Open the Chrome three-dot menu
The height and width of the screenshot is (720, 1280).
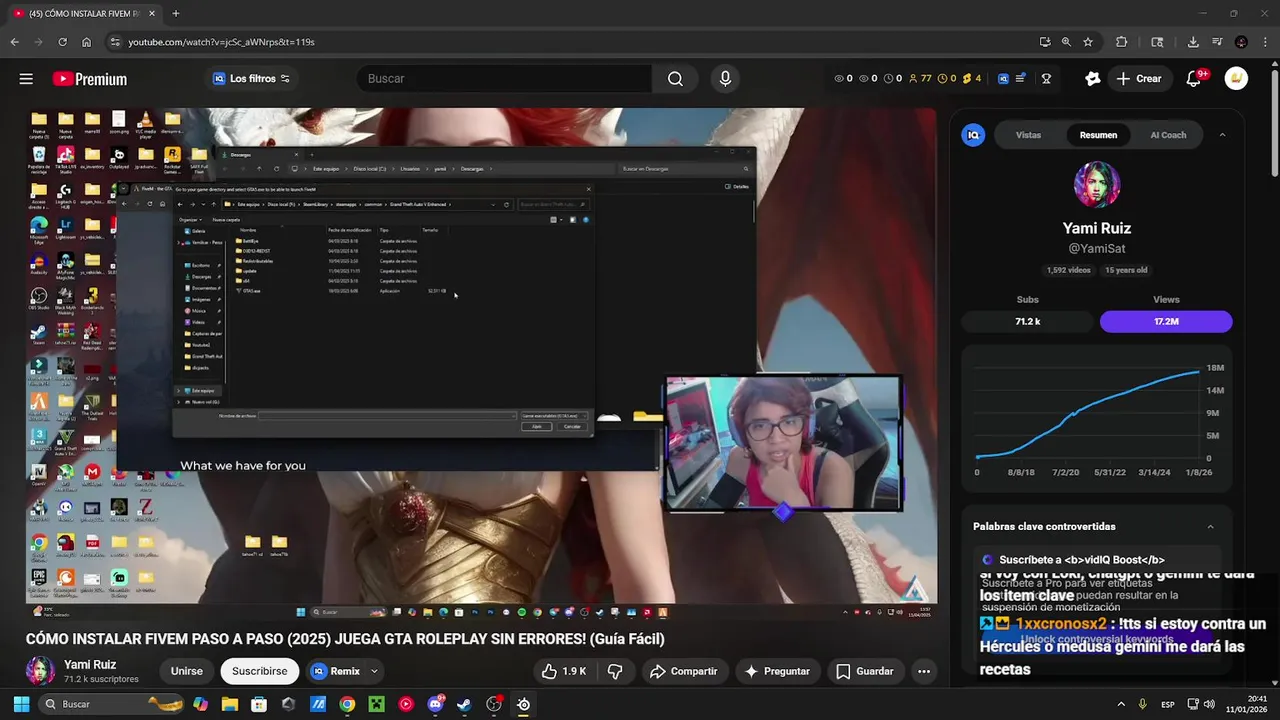[1264, 42]
